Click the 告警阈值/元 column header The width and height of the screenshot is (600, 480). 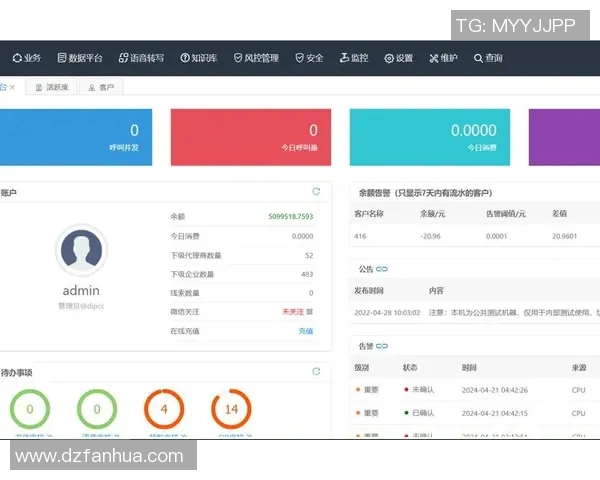tap(506, 214)
